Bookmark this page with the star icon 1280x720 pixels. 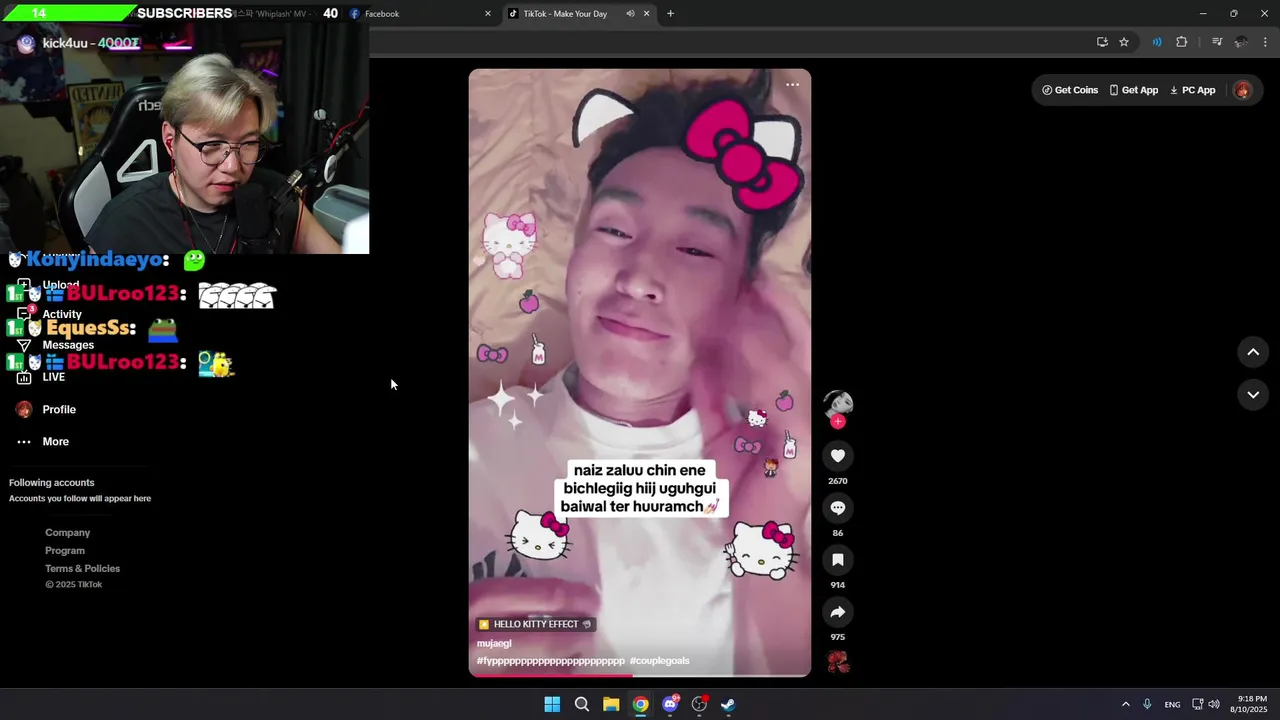click(1124, 42)
